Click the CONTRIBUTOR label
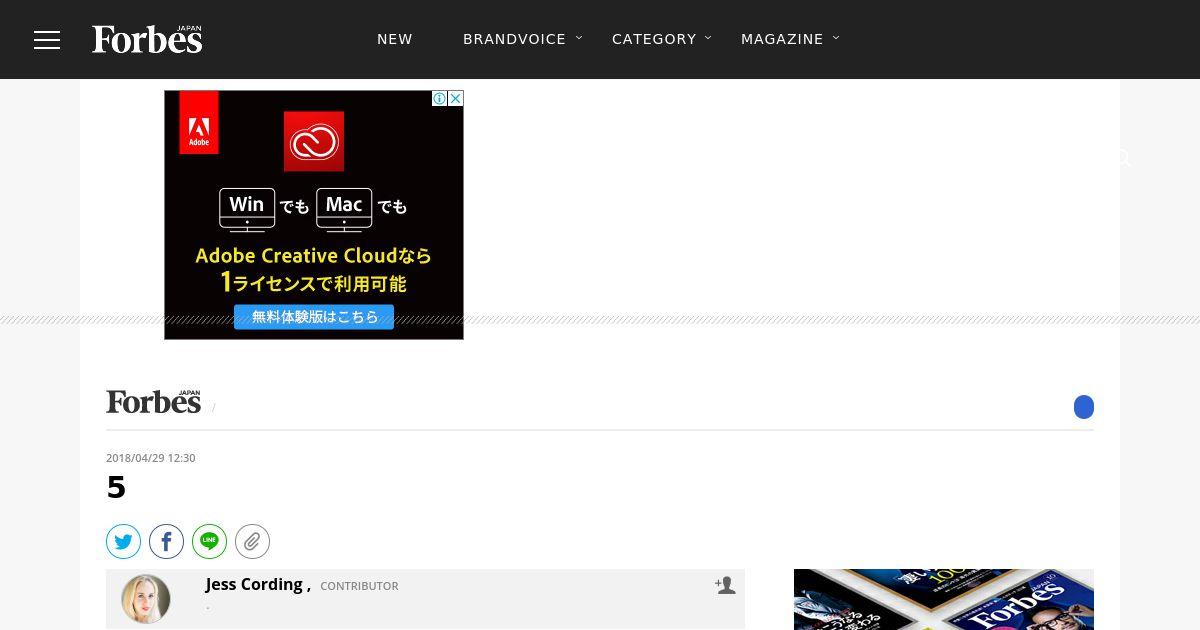Screen dimensions: 1200x630 (359, 586)
